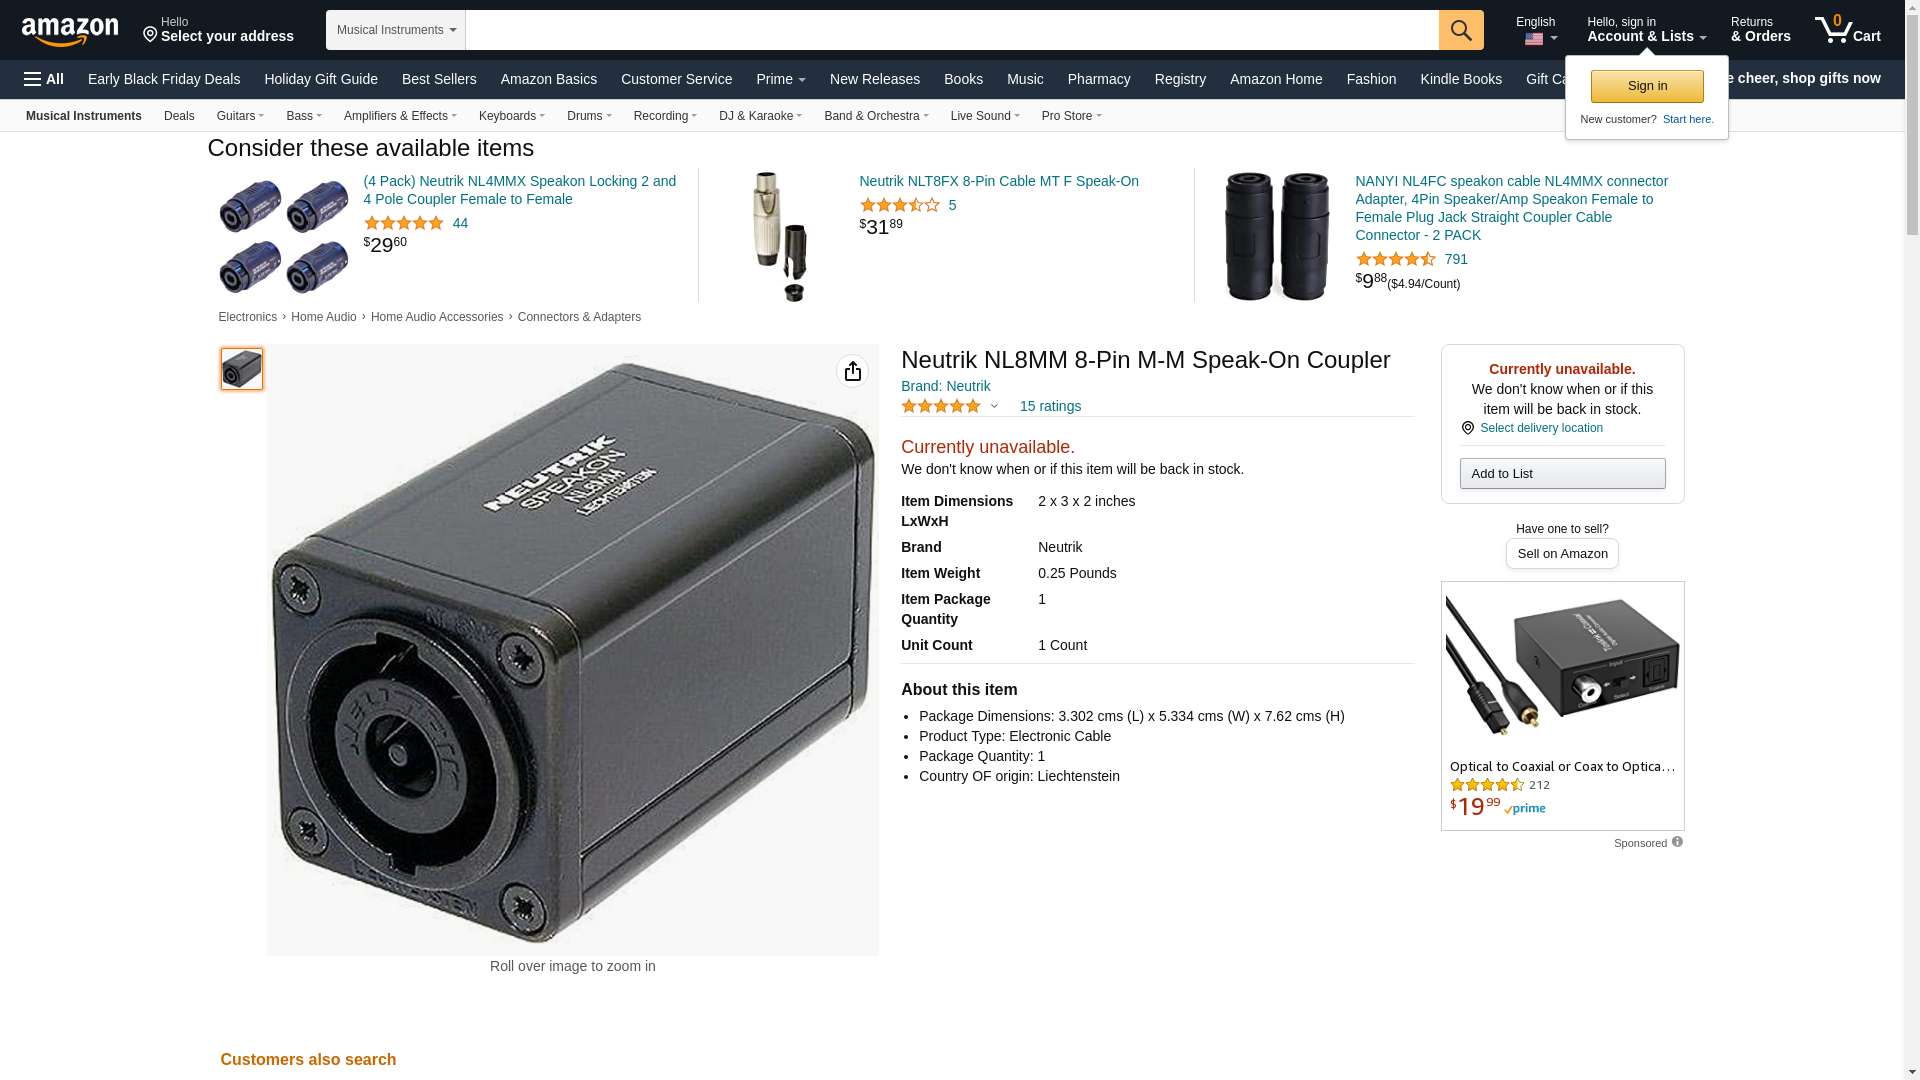1920x1080 pixels.
Task: Click the orange search magnifier button
Action: [x=1461, y=30]
